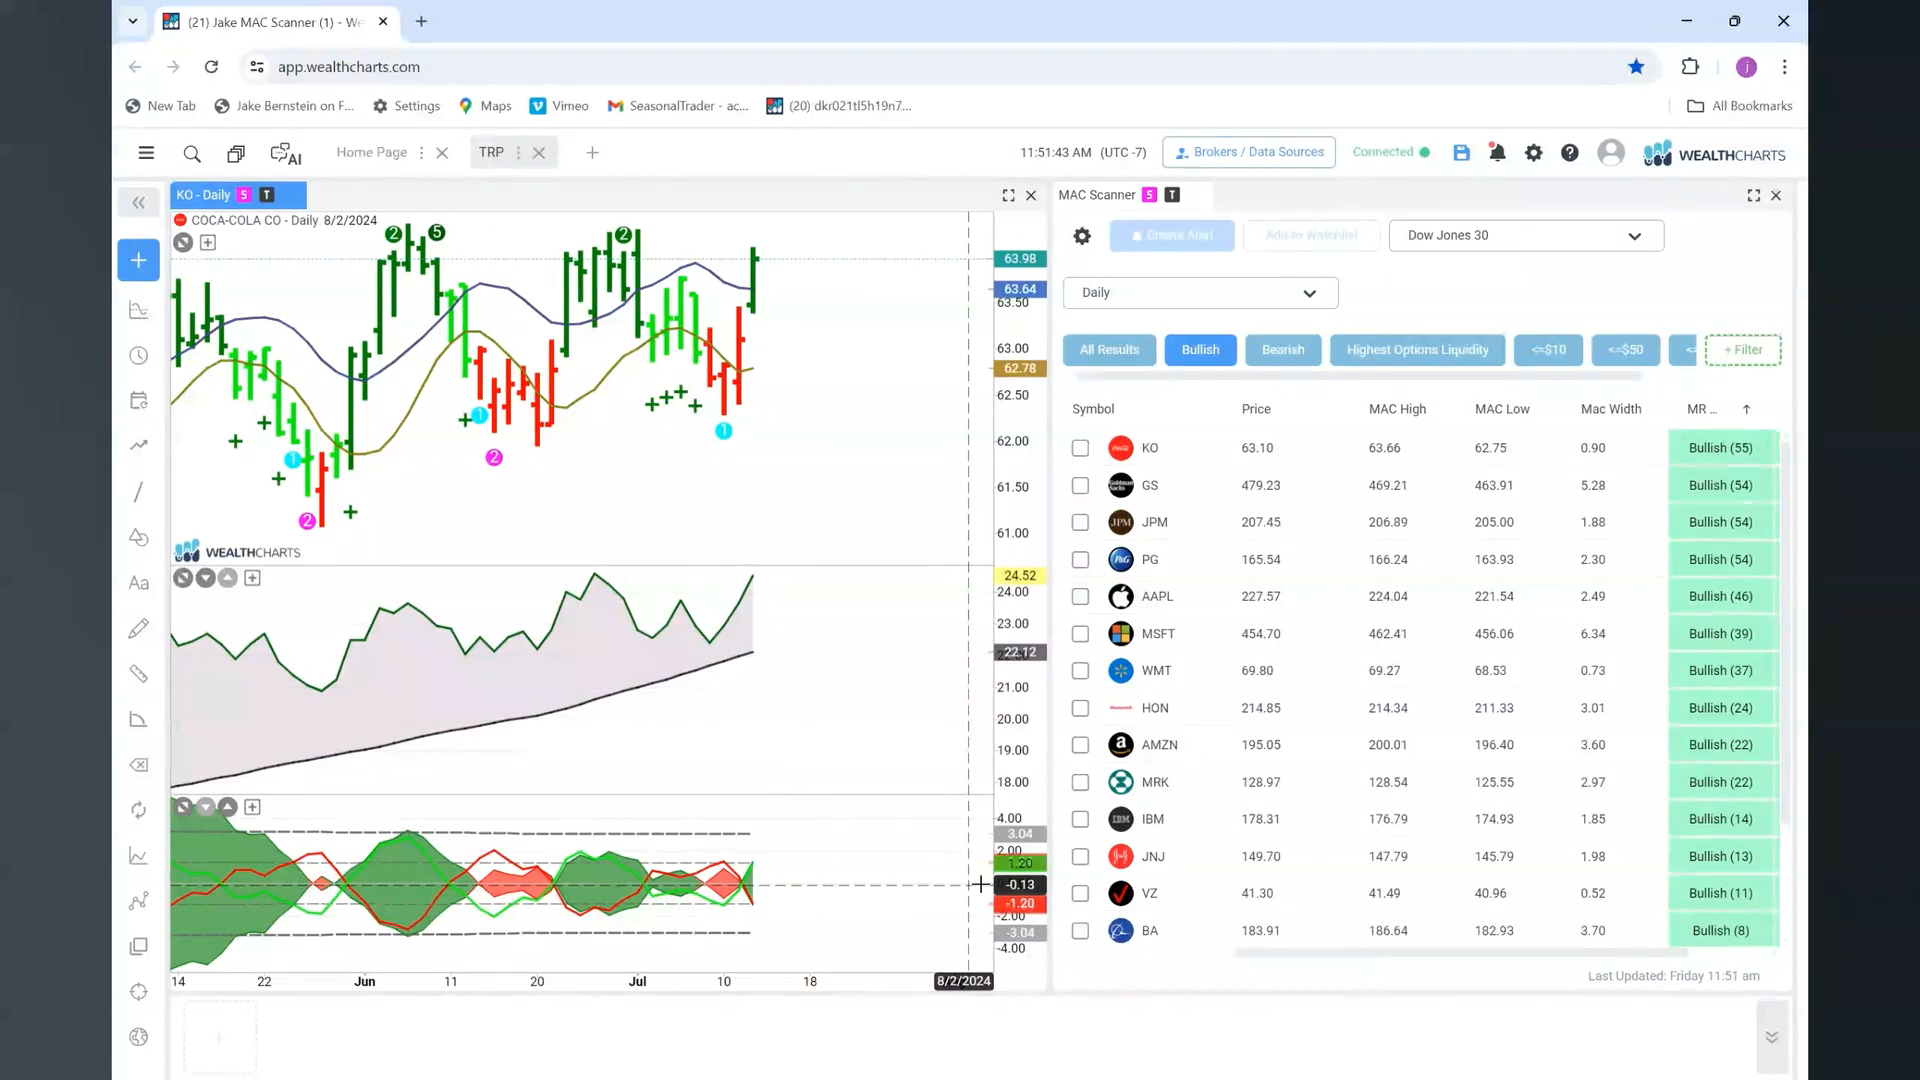Open the help question mark icon

click(1570, 153)
